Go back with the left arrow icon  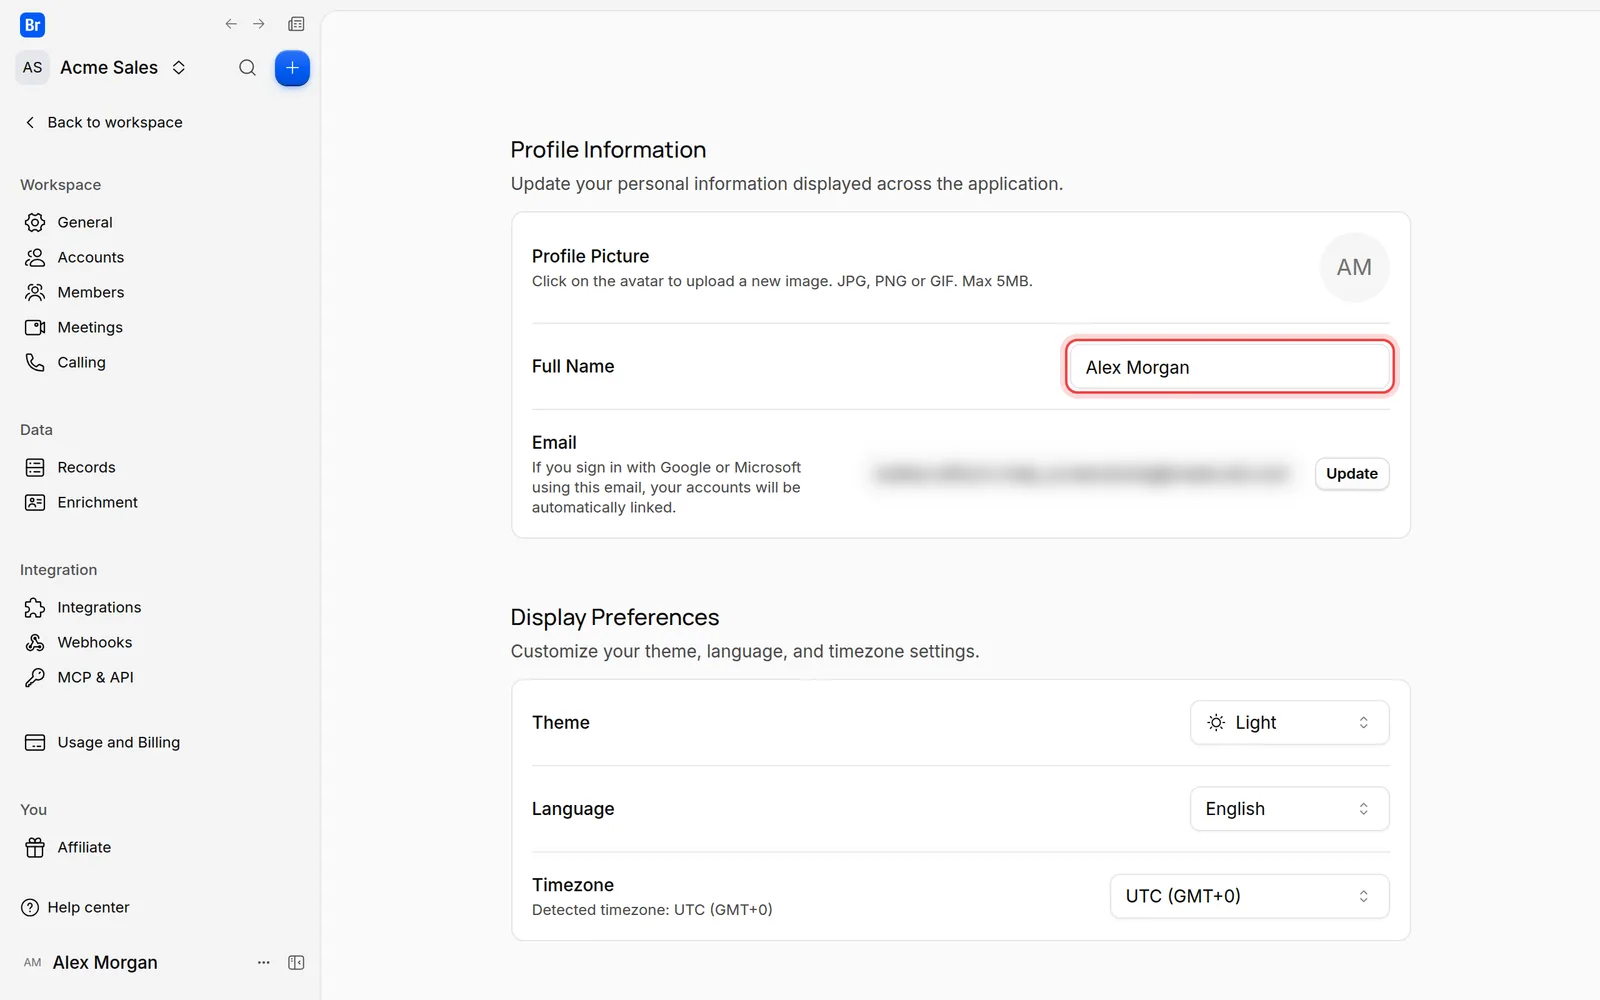tap(231, 24)
